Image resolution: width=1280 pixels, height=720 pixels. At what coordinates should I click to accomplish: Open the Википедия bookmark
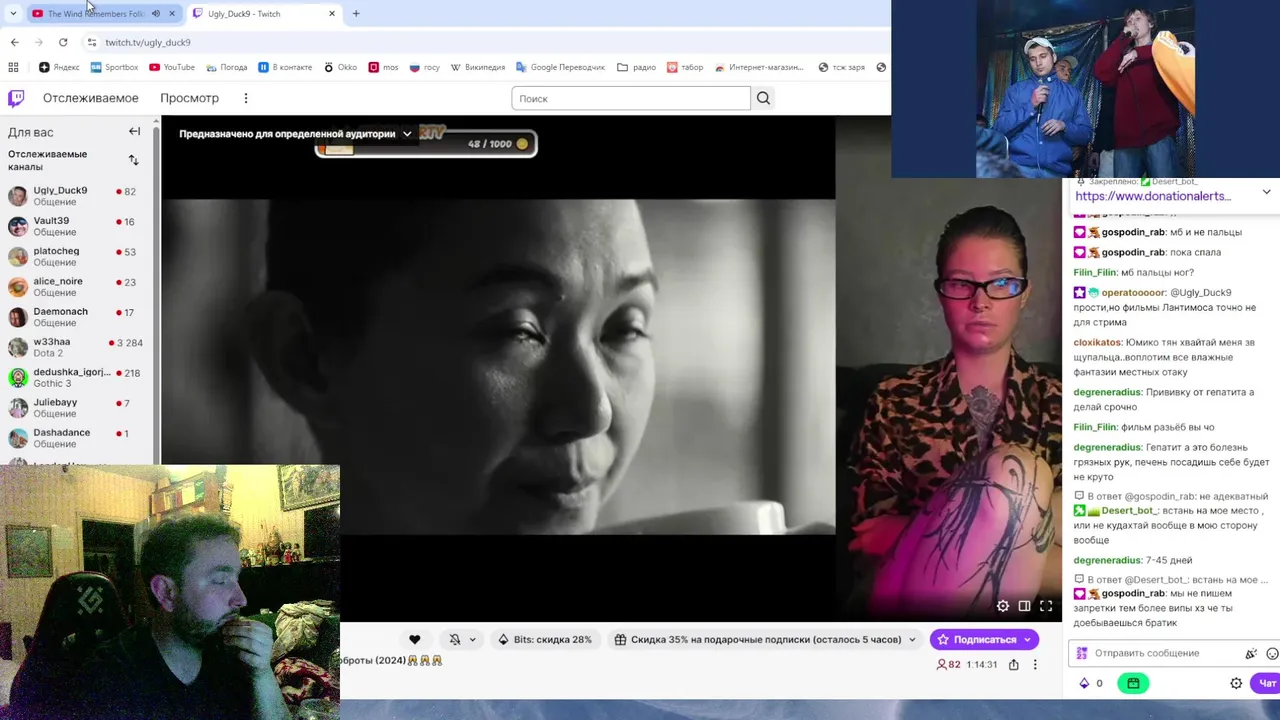pos(477,67)
